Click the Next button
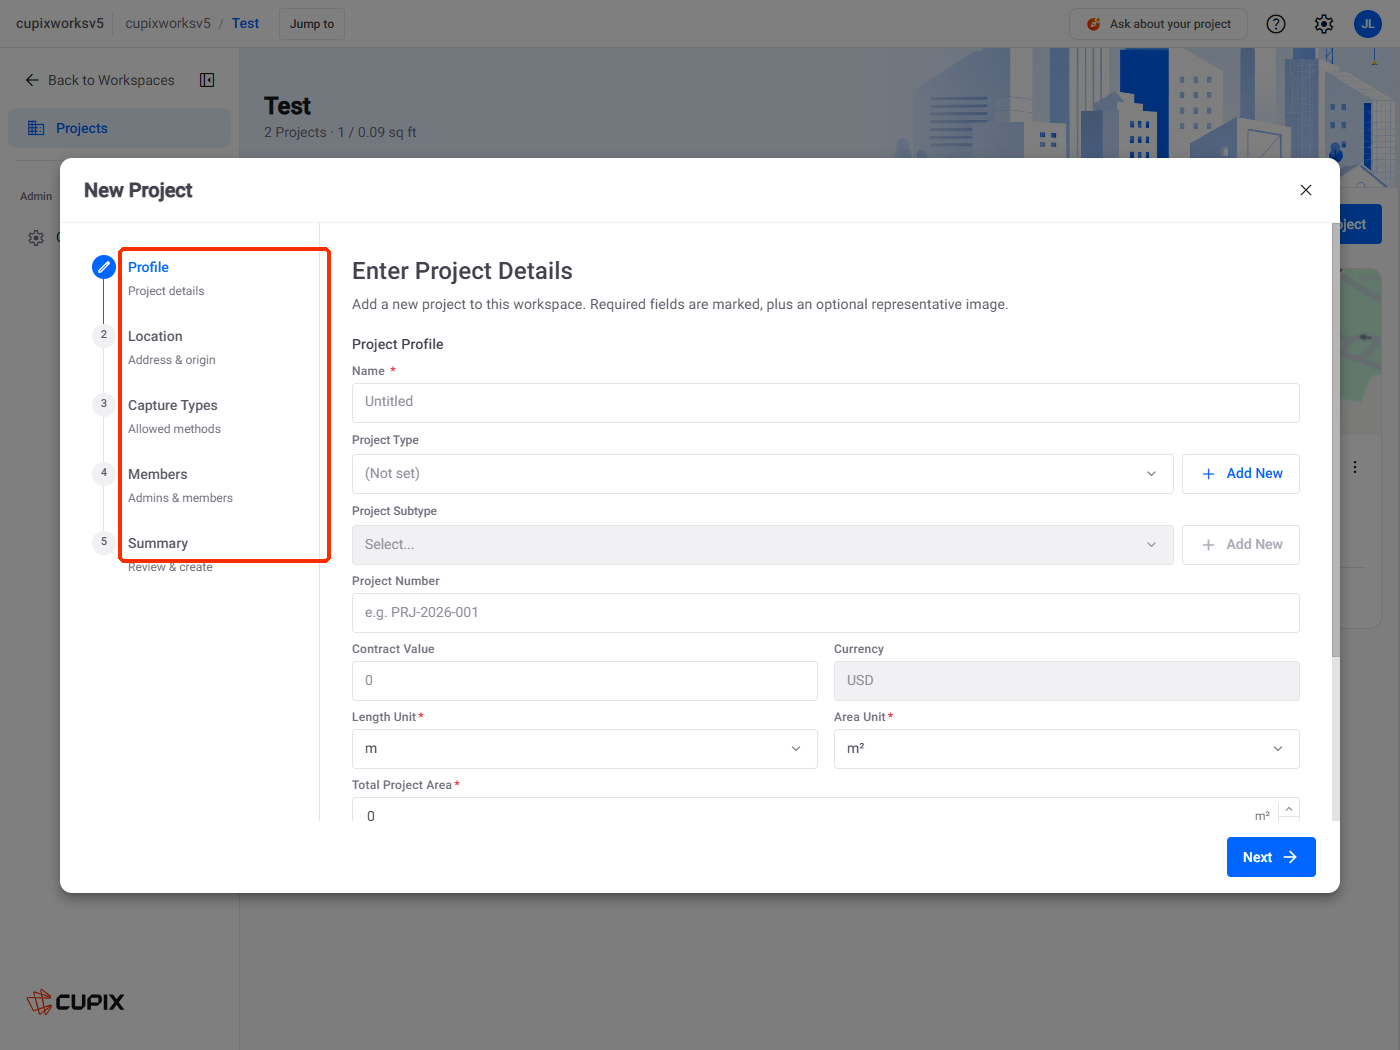The width and height of the screenshot is (1400, 1050). tap(1271, 857)
